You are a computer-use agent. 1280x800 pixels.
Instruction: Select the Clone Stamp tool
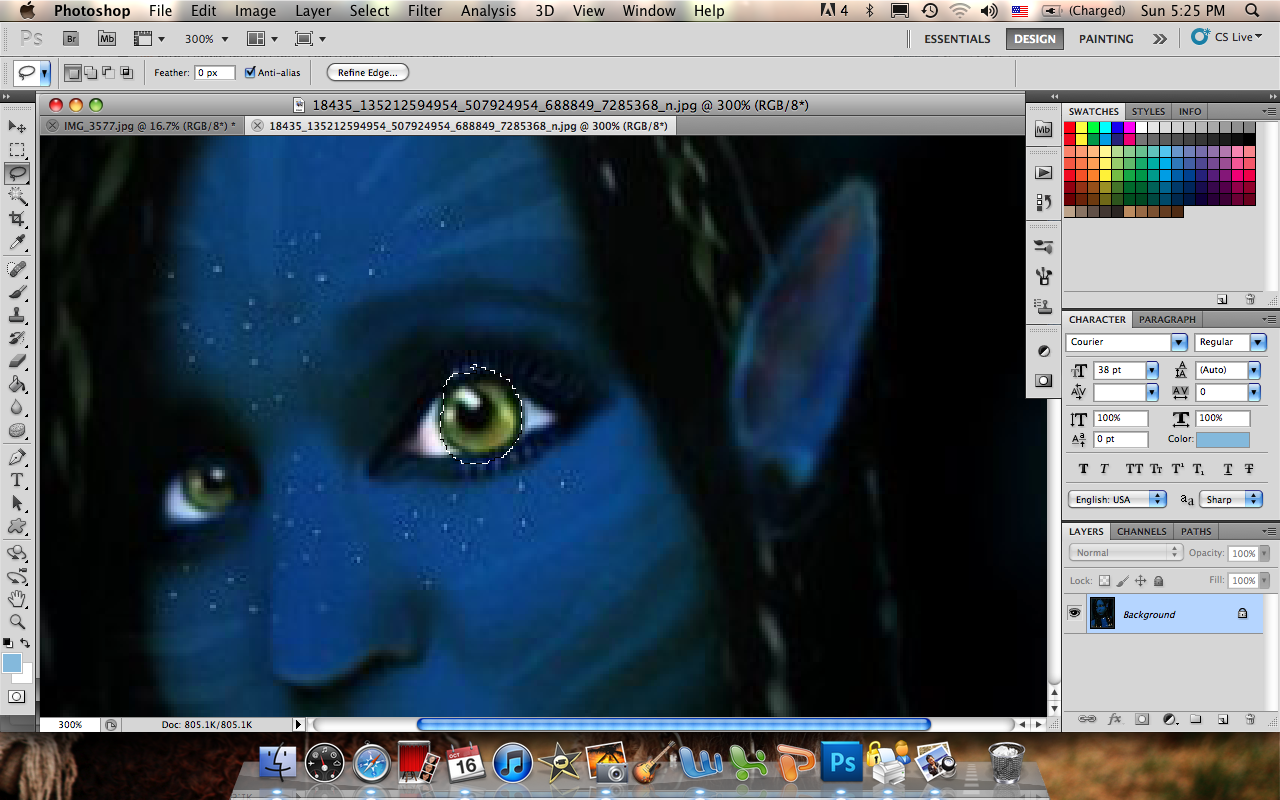(x=17, y=315)
